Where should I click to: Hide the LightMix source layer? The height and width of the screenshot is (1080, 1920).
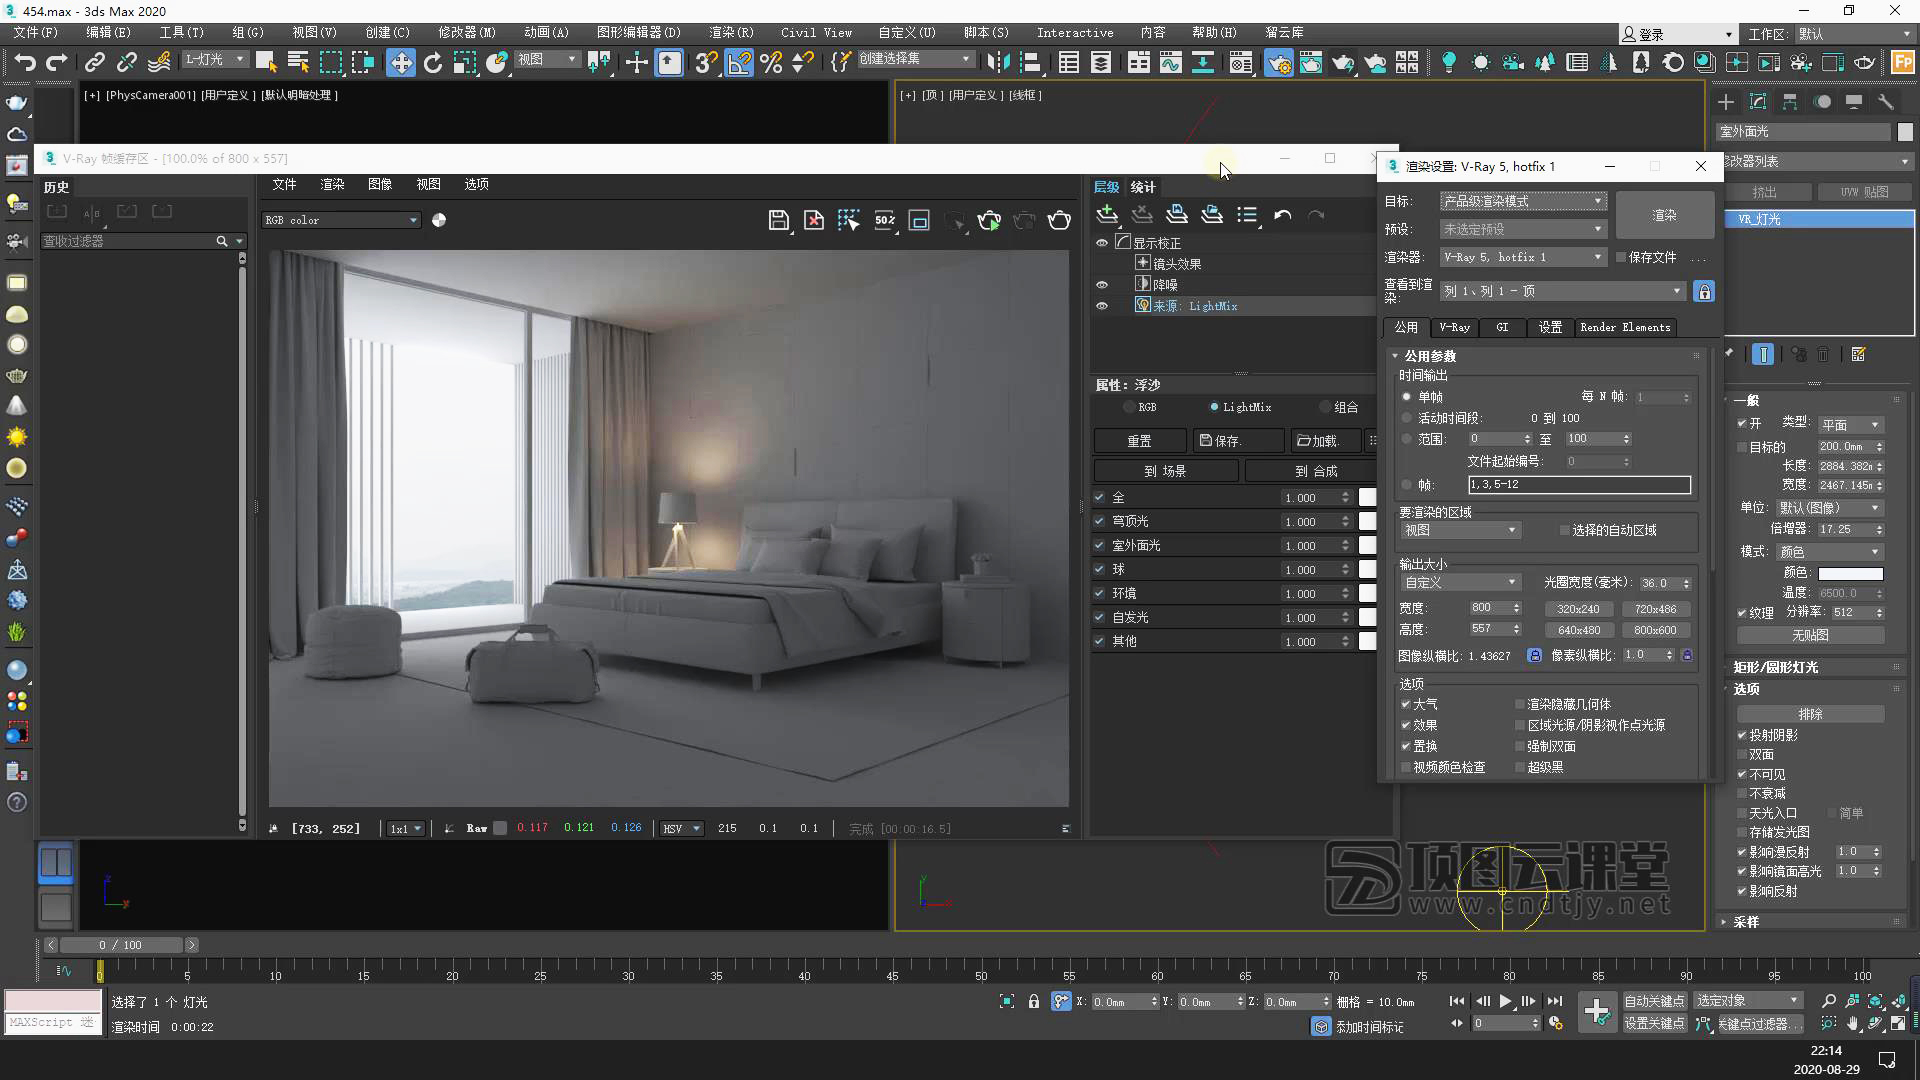click(1102, 306)
